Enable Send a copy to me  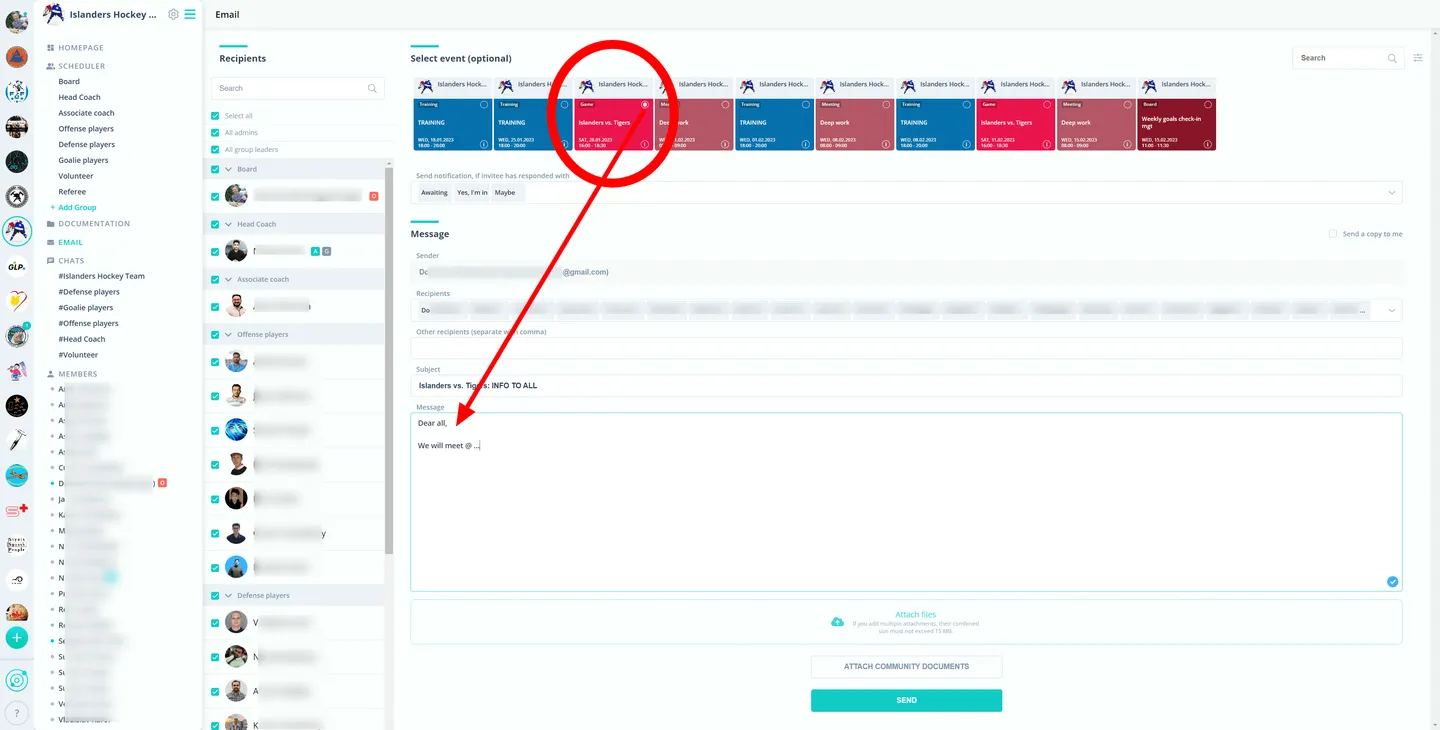point(1333,234)
